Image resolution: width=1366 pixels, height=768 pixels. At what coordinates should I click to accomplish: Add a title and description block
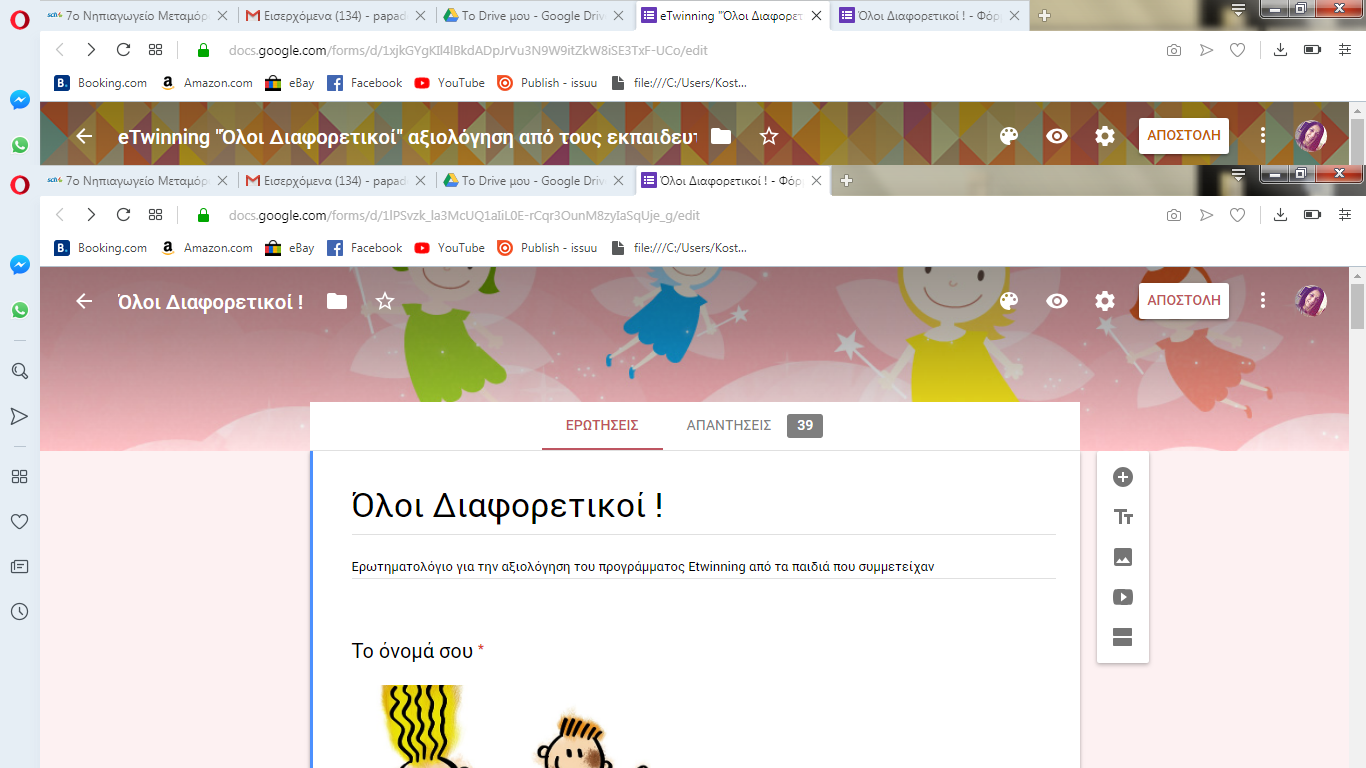(1122, 517)
